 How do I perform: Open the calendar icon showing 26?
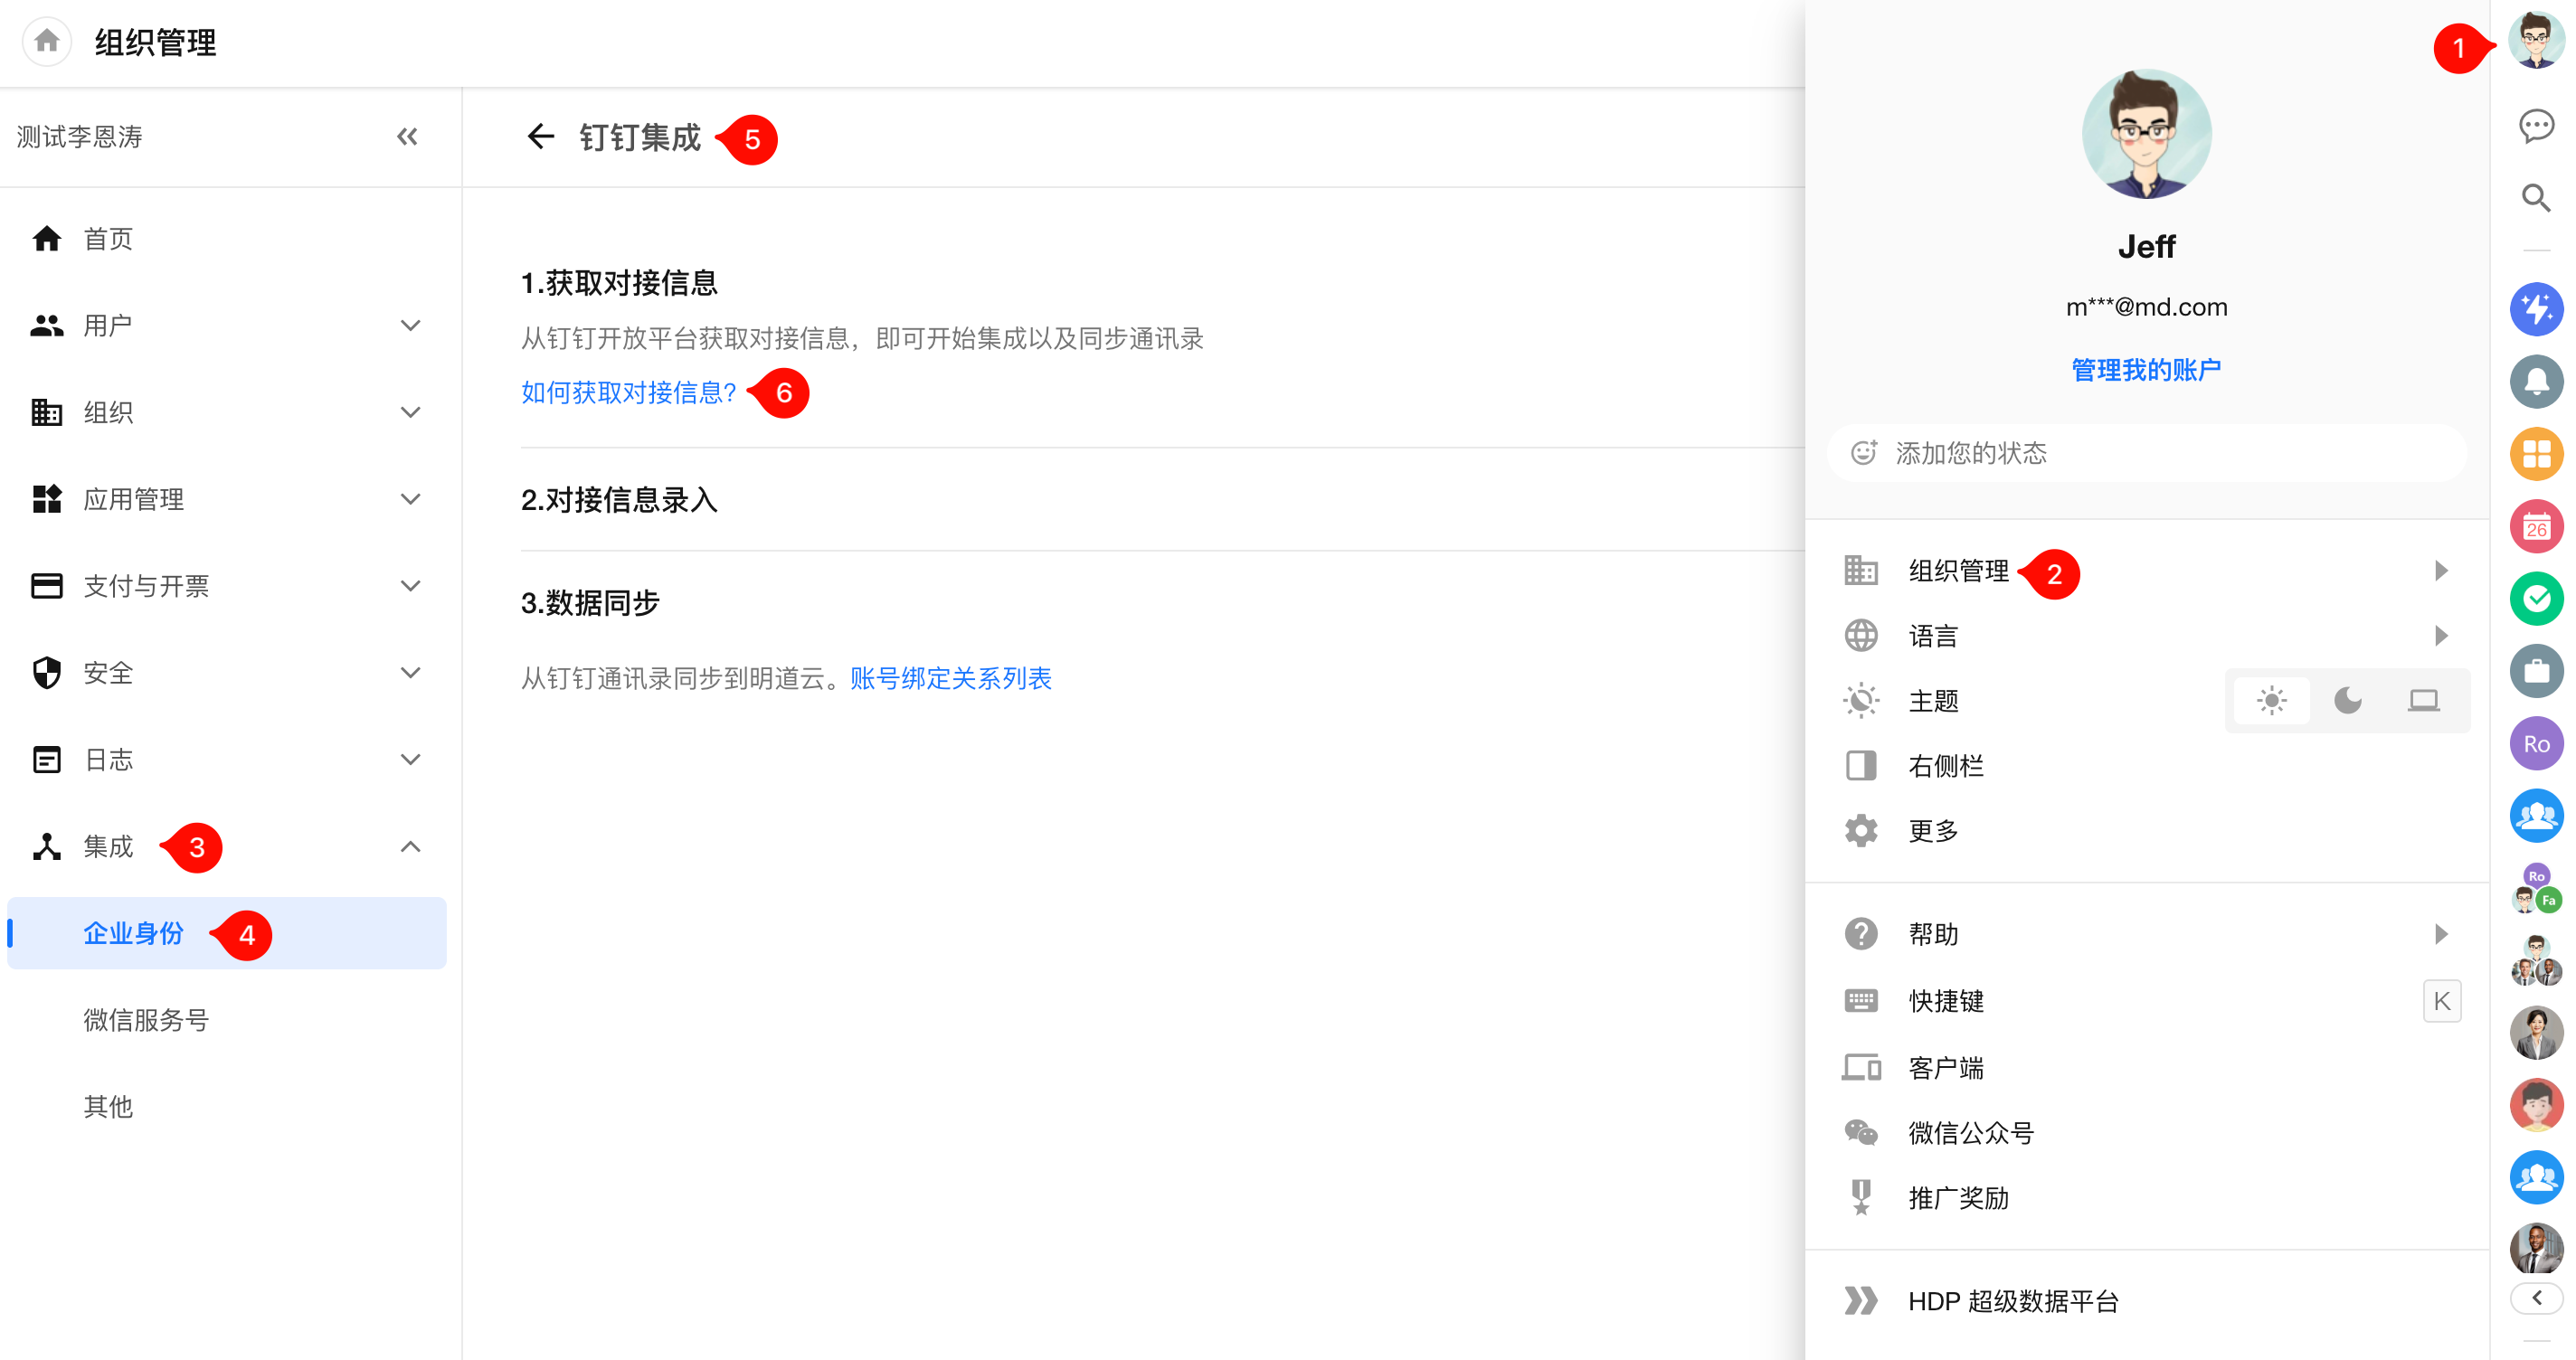[x=2535, y=527]
